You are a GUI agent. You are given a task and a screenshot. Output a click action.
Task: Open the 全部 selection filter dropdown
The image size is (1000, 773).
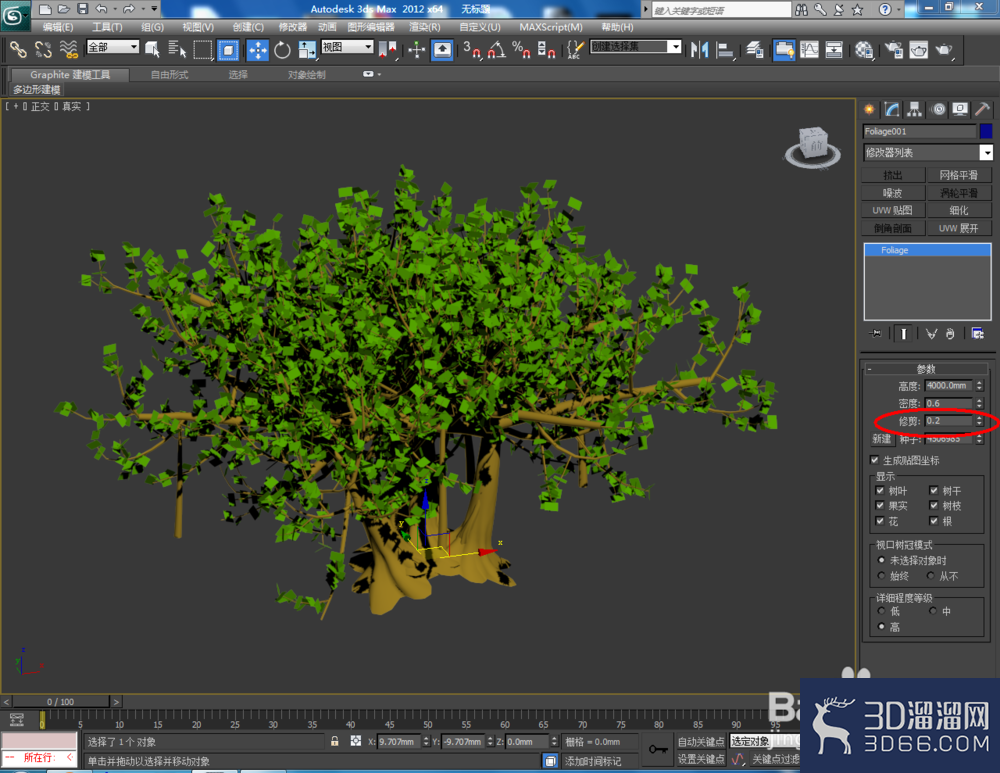coord(113,47)
